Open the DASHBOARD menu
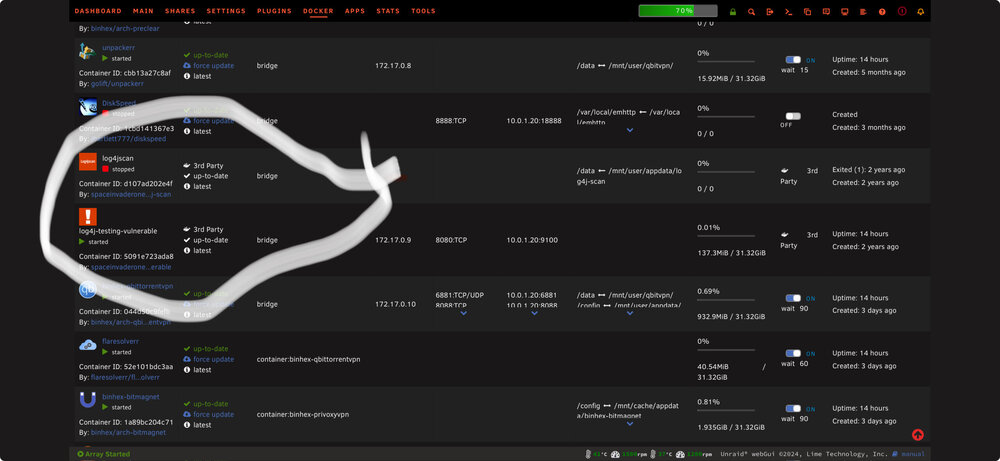The width and height of the screenshot is (1000, 461). (98, 11)
